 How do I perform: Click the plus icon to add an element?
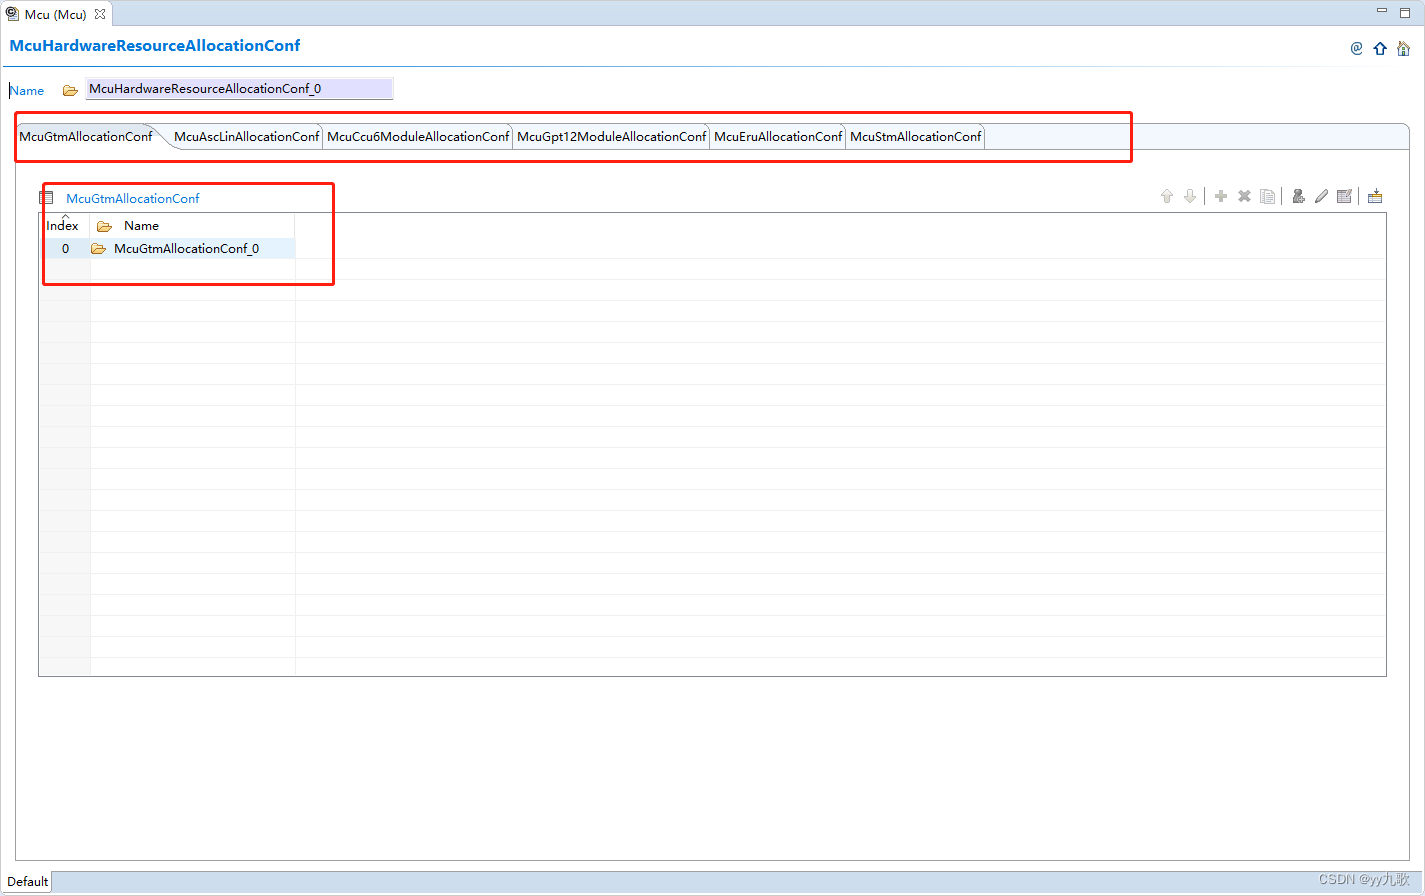point(1221,196)
